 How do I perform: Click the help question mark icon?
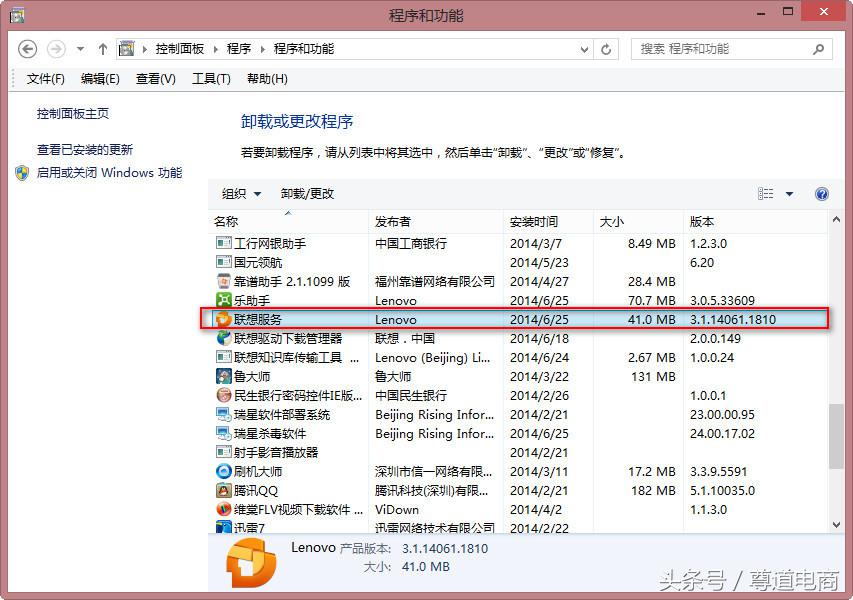(822, 193)
